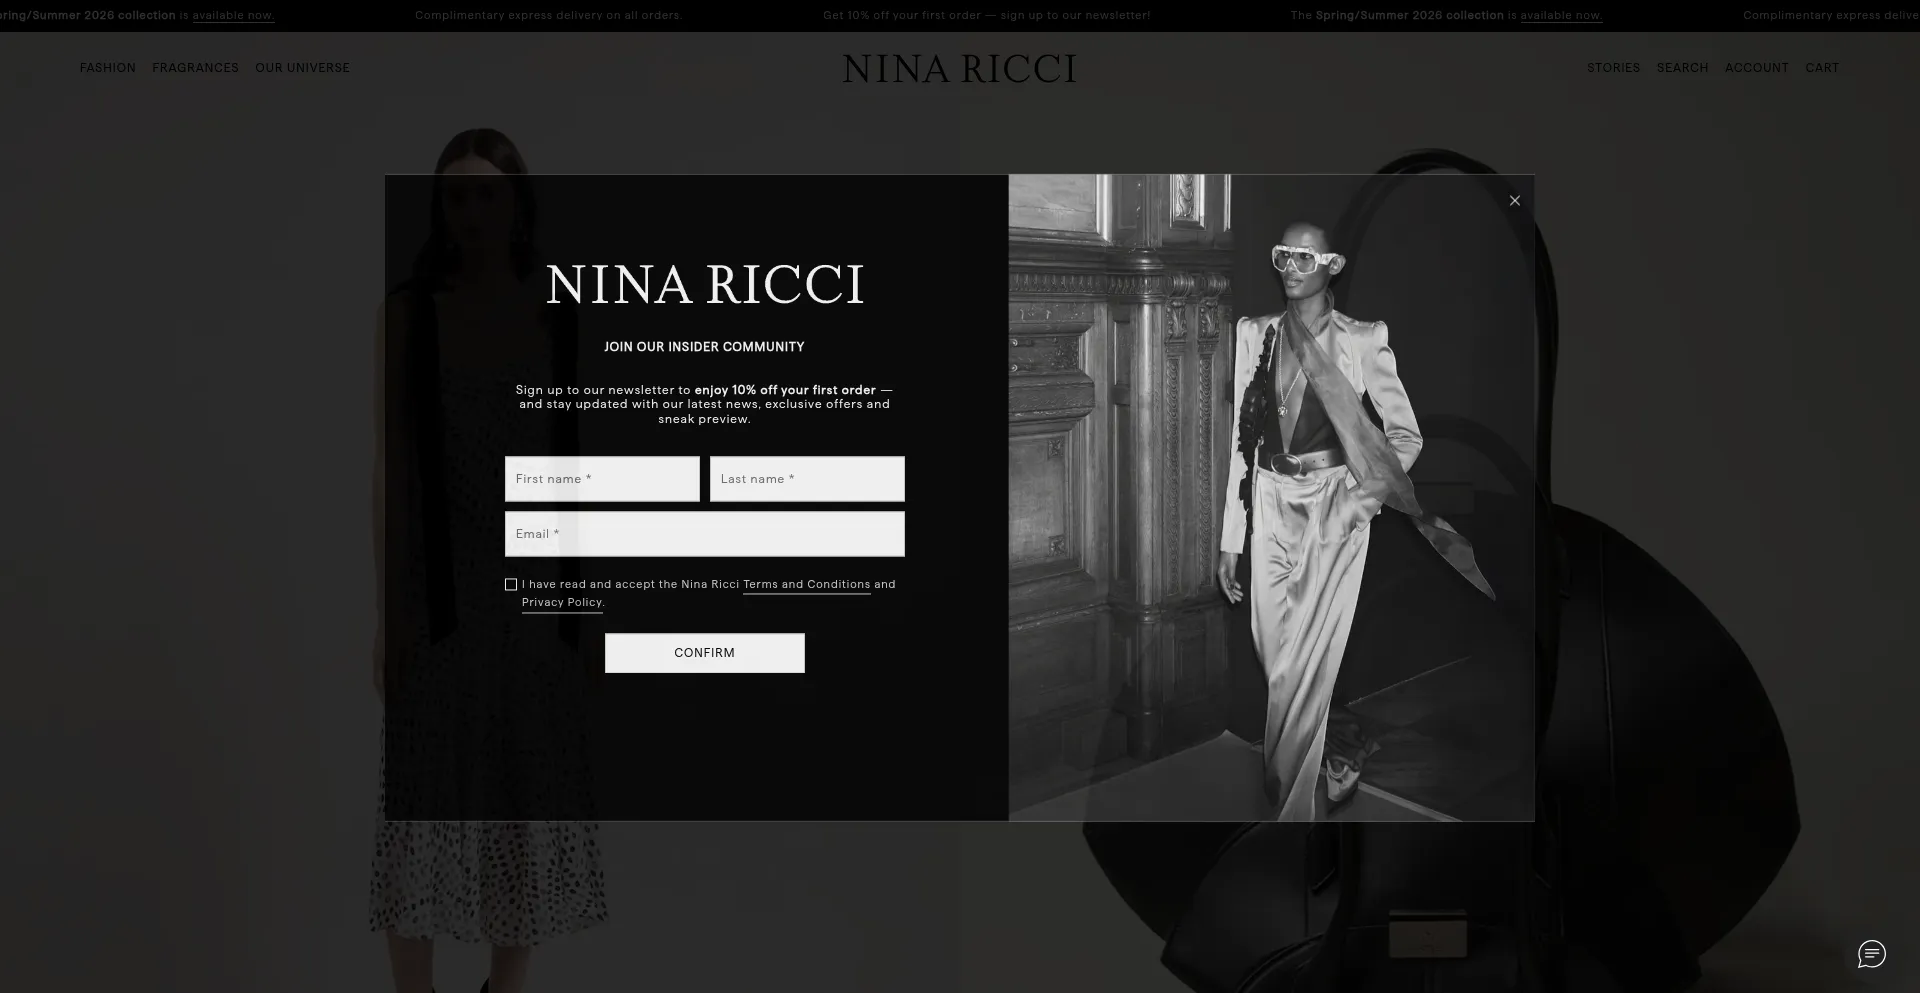Viewport: 1920px width, 993px height.
Task: Open ACCOUNT in the header
Action: [x=1756, y=68]
